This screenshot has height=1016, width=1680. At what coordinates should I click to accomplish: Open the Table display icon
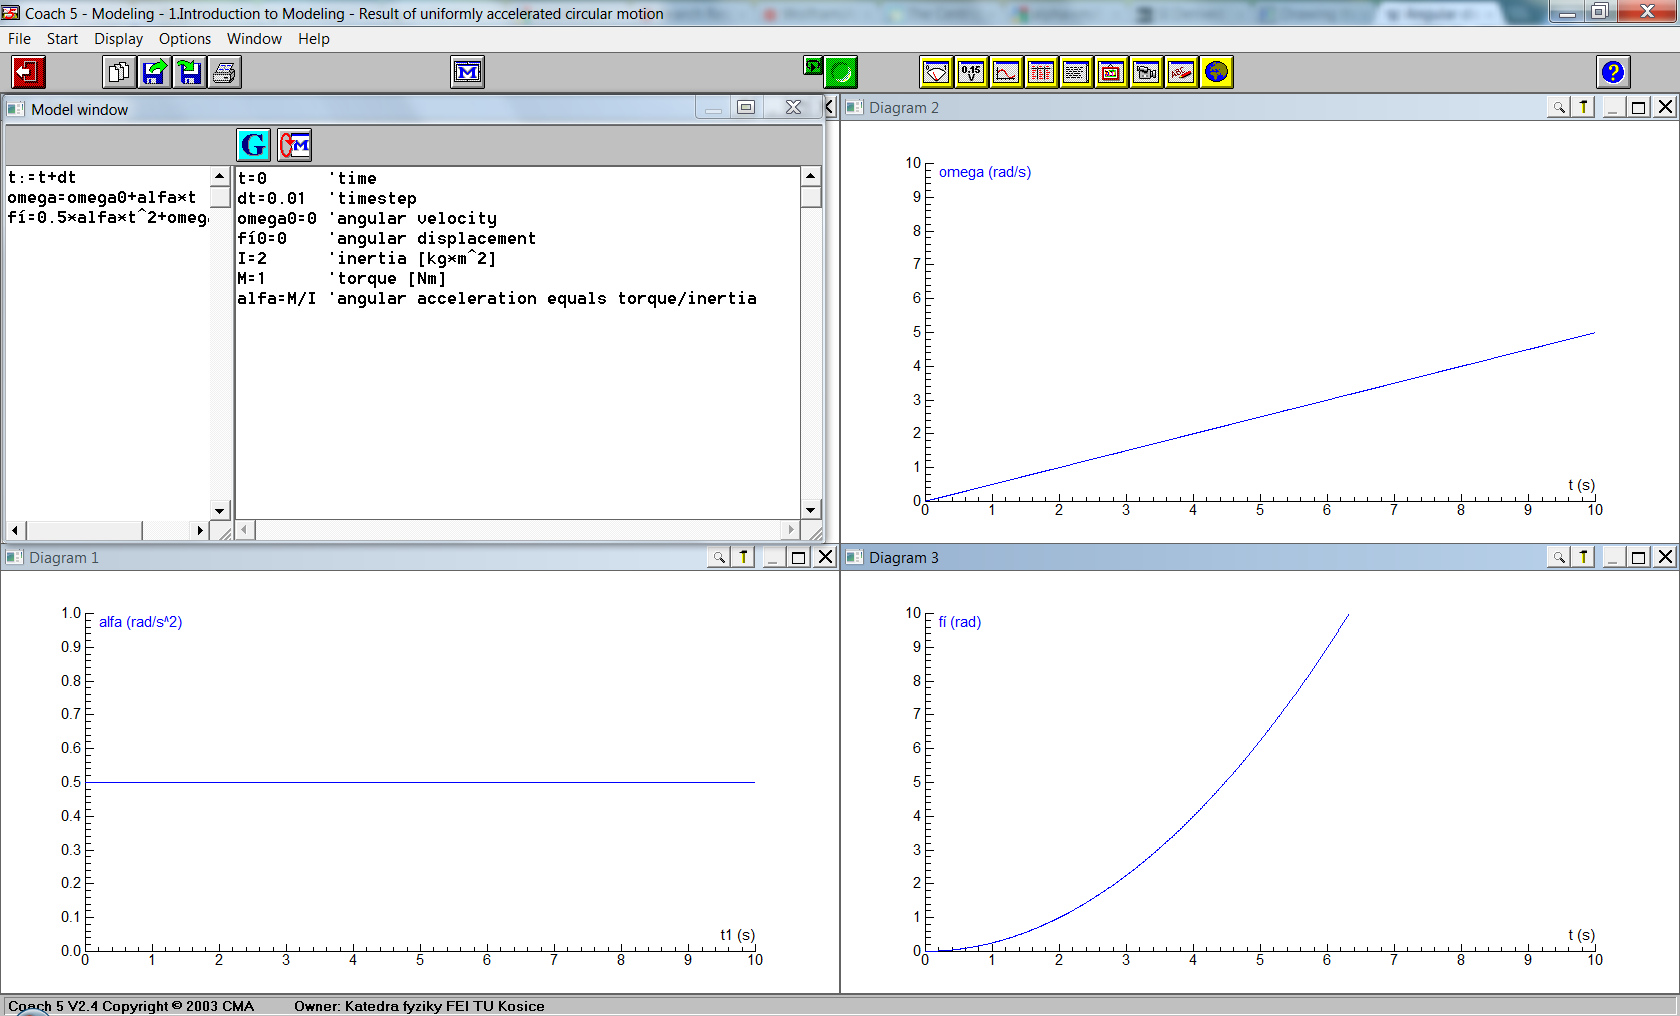(x=1041, y=72)
